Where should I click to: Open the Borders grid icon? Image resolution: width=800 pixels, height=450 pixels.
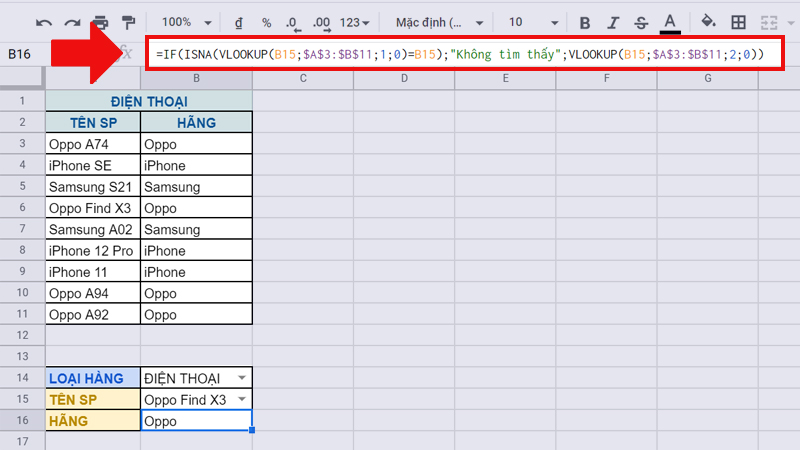(738, 22)
